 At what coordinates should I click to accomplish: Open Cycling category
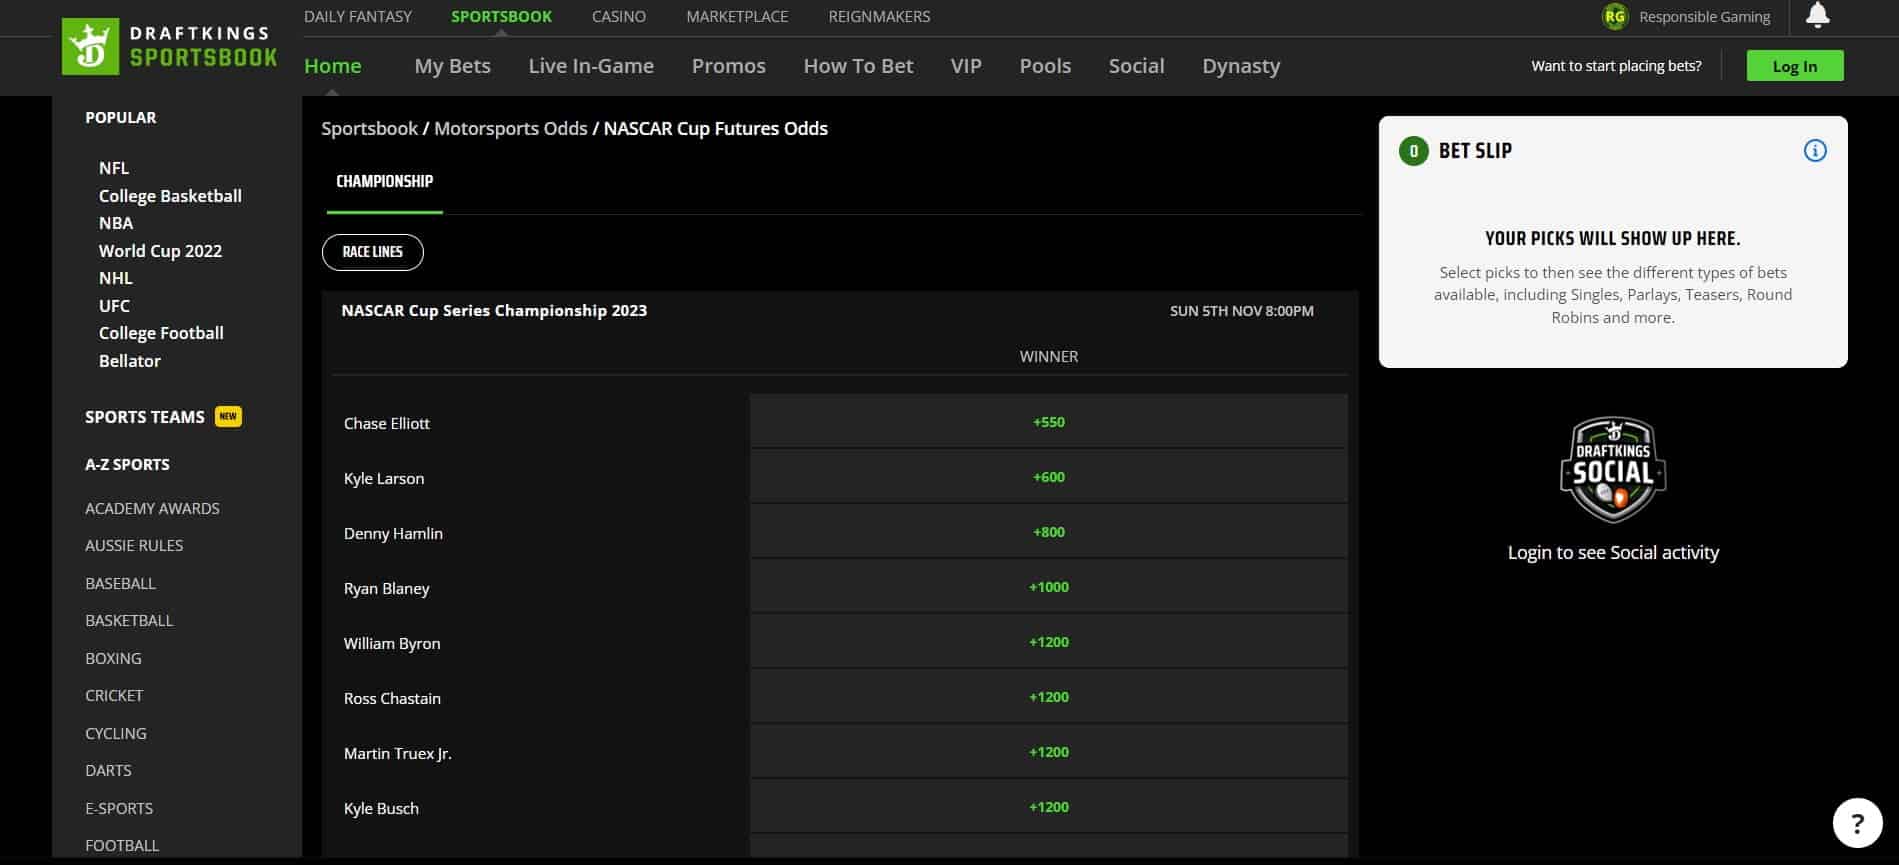point(116,733)
